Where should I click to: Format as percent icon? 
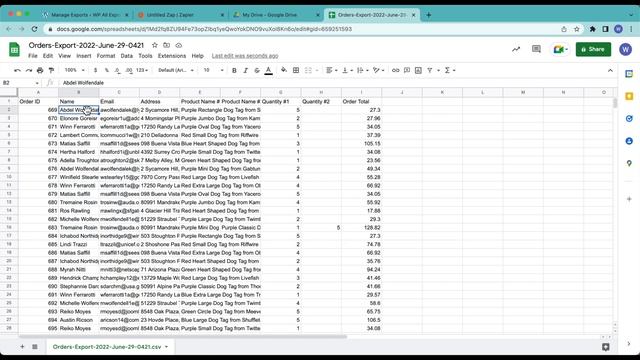click(x=107, y=70)
